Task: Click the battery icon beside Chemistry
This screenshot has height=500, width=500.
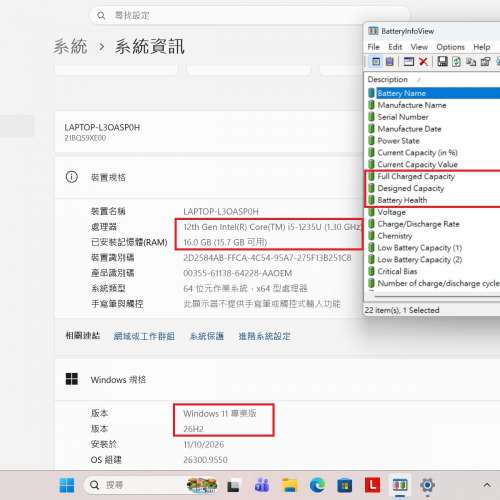Action: click(371, 236)
